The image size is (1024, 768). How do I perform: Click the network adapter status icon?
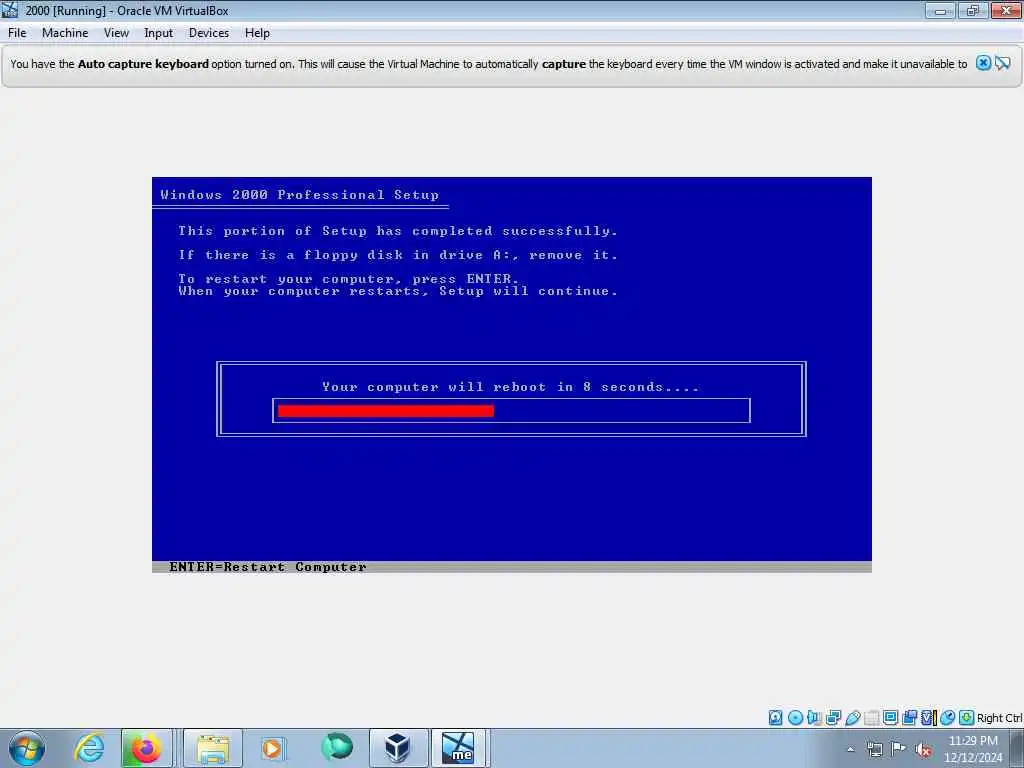pos(833,718)
